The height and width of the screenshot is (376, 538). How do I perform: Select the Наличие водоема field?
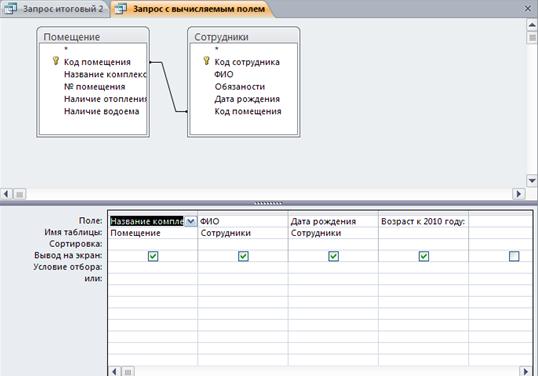102,111
